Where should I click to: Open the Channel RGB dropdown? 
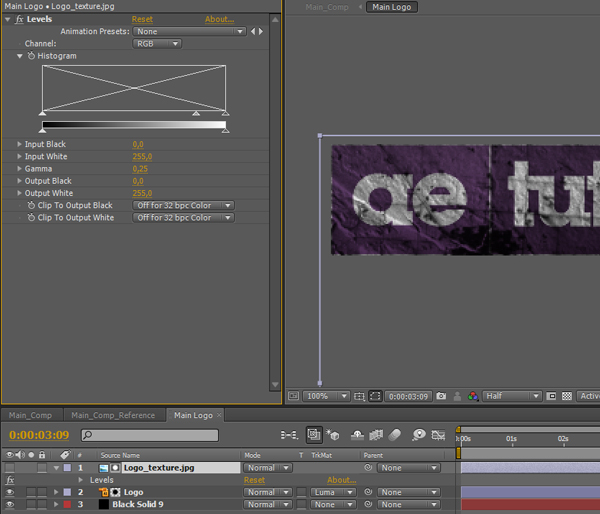click(x=158, y=44)
